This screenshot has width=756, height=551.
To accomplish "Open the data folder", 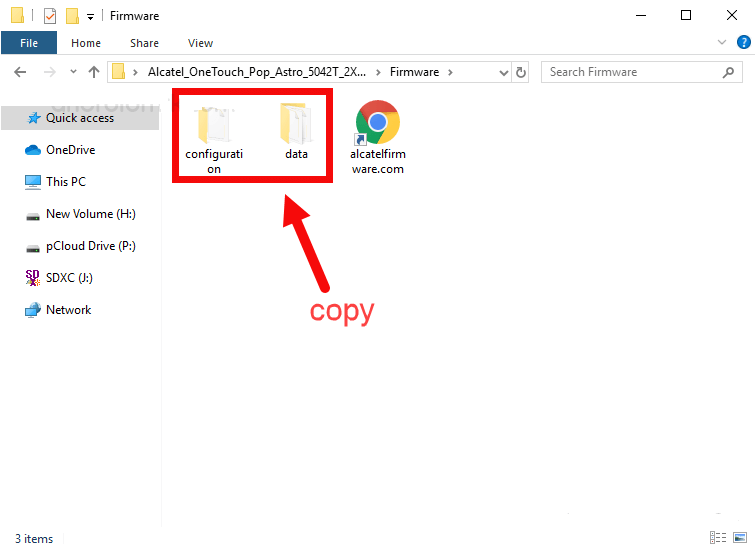I will pyautogui.click(x=296, y=128).
